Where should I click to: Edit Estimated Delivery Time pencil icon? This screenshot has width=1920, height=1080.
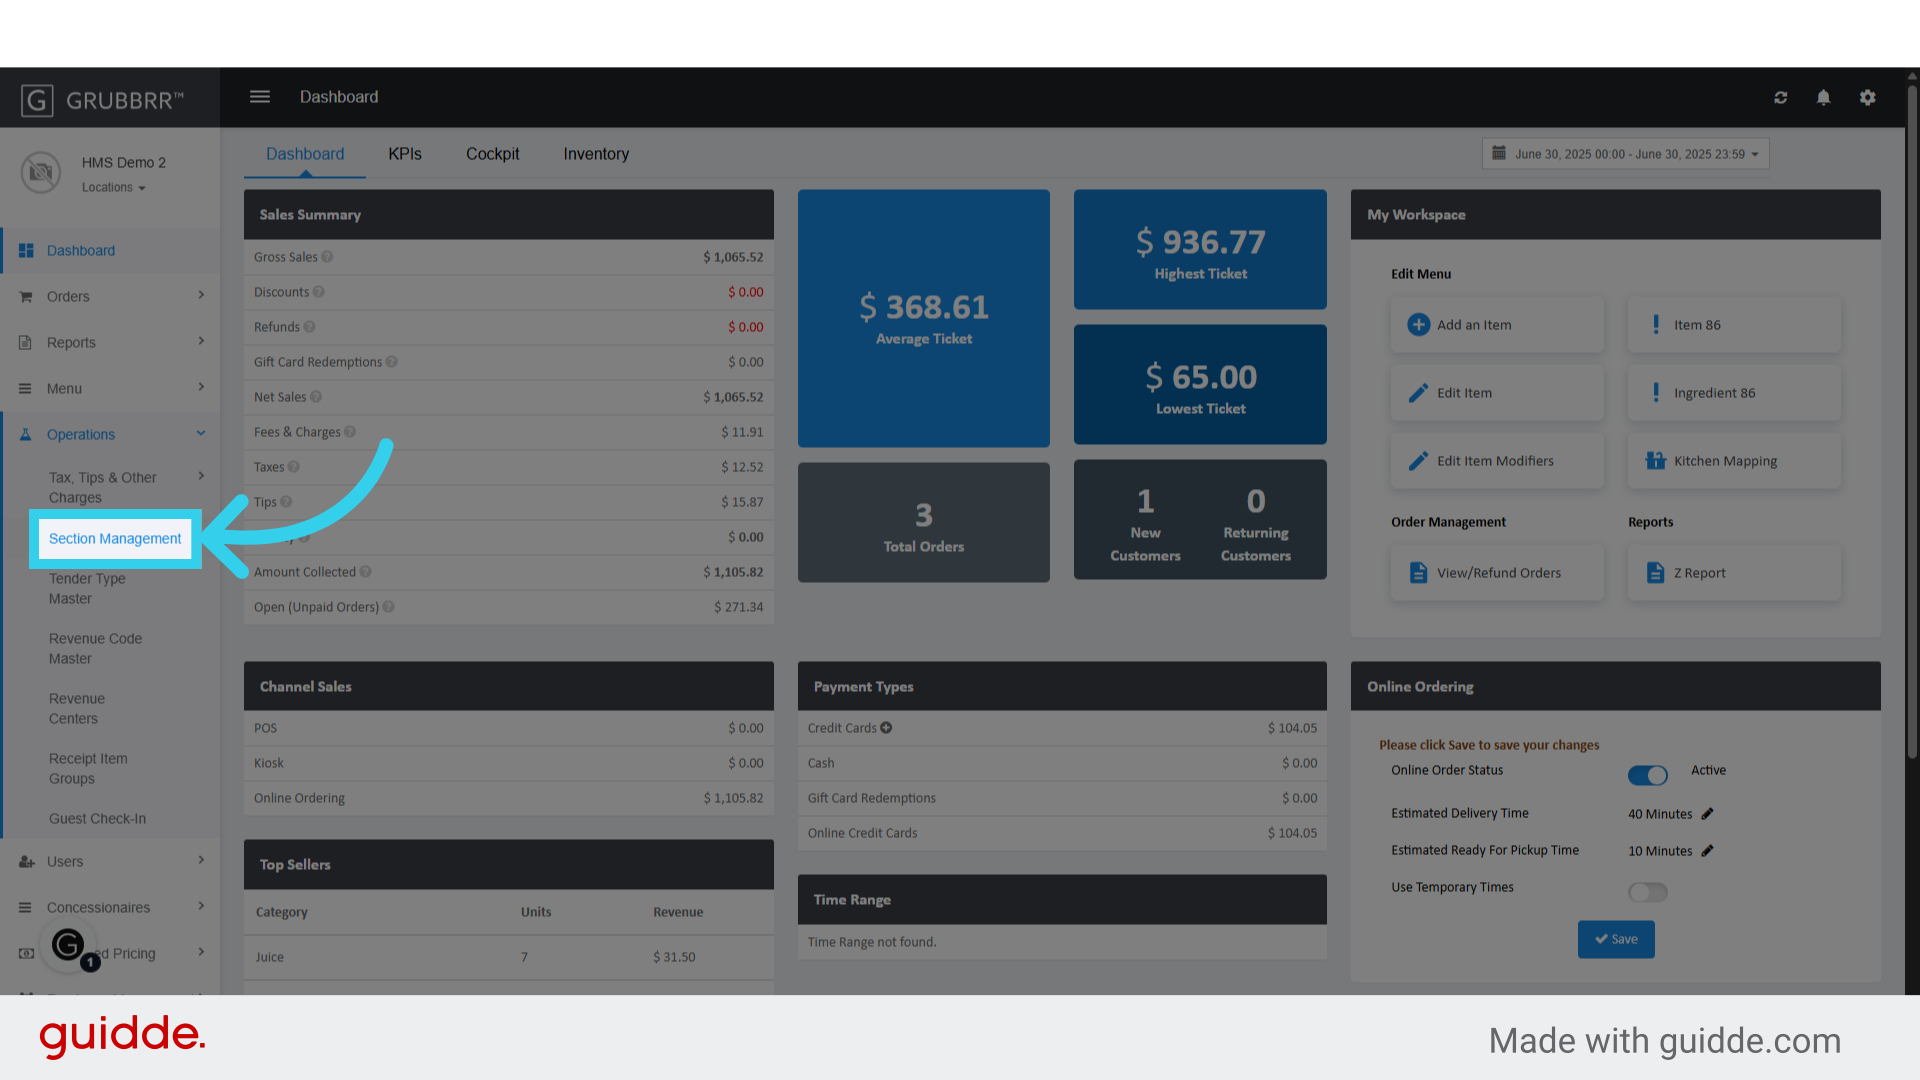[1707, 814]
